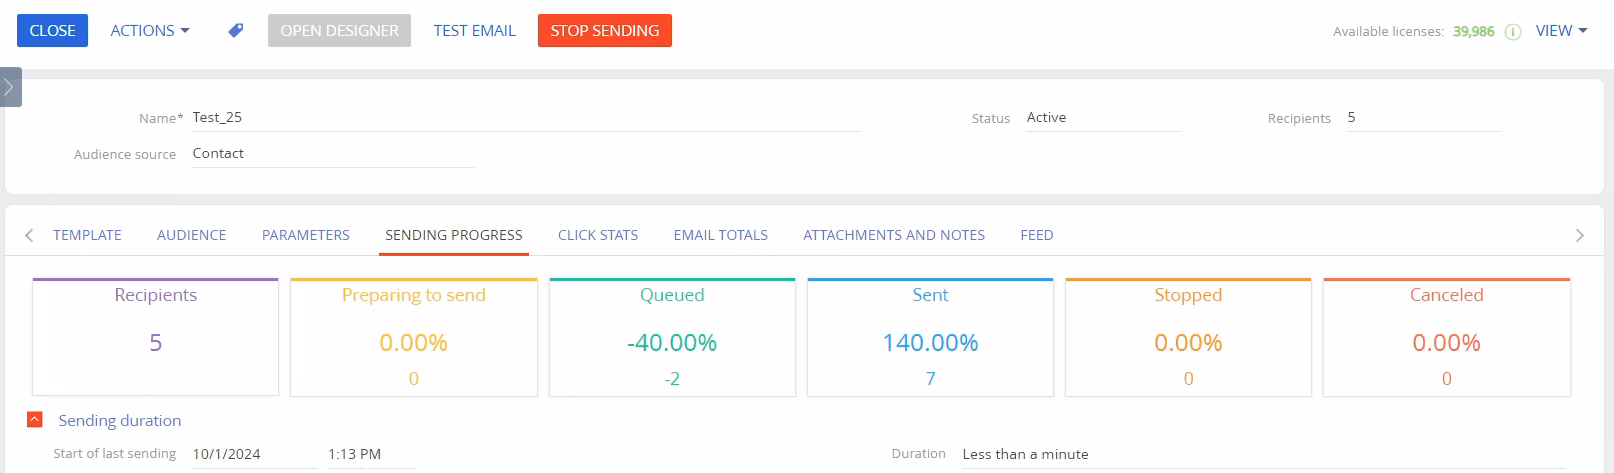Click the Queued progress tile
The height and width of the screenshot is (473, 1614).
point(672,337)
